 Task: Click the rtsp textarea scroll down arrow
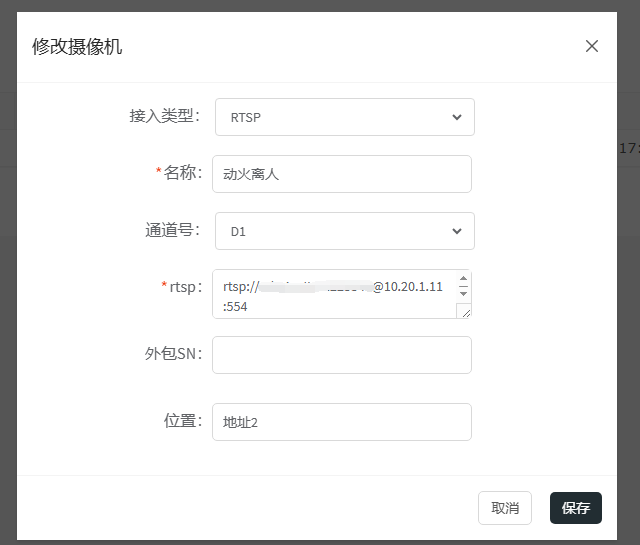click(x=463, y=294)
